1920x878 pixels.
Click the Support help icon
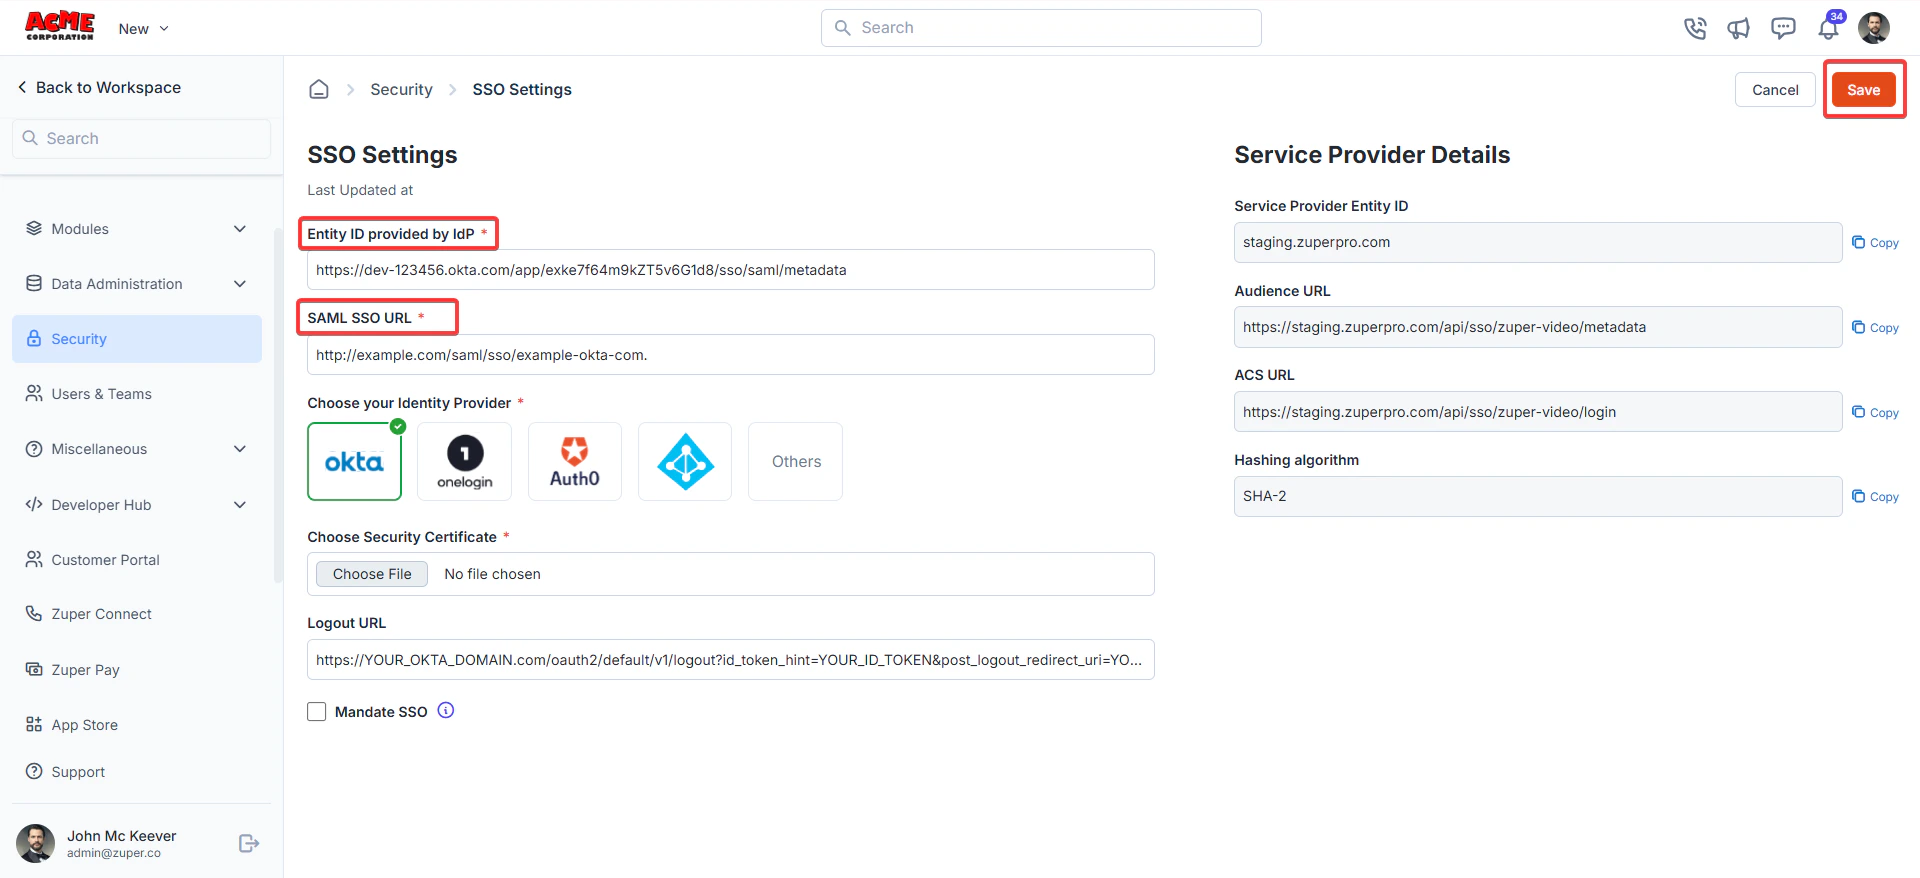(34, 771)
